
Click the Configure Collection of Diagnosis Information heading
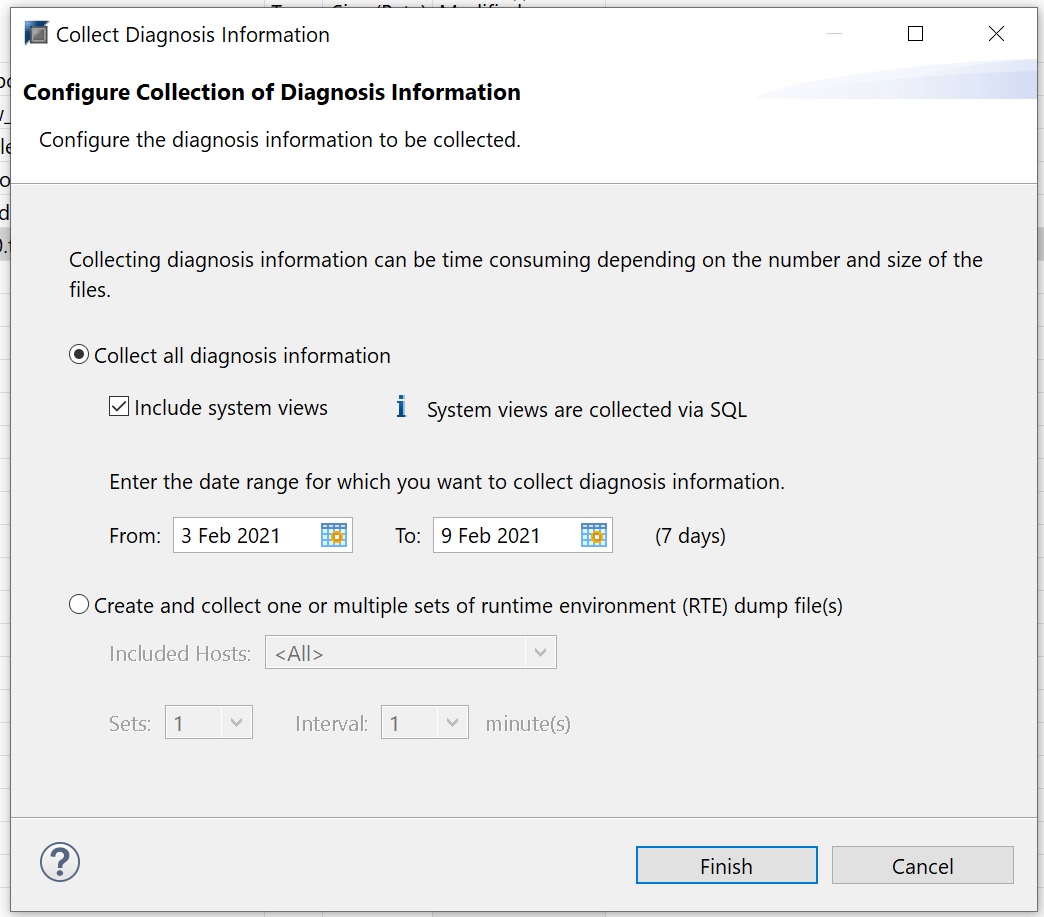272,93
